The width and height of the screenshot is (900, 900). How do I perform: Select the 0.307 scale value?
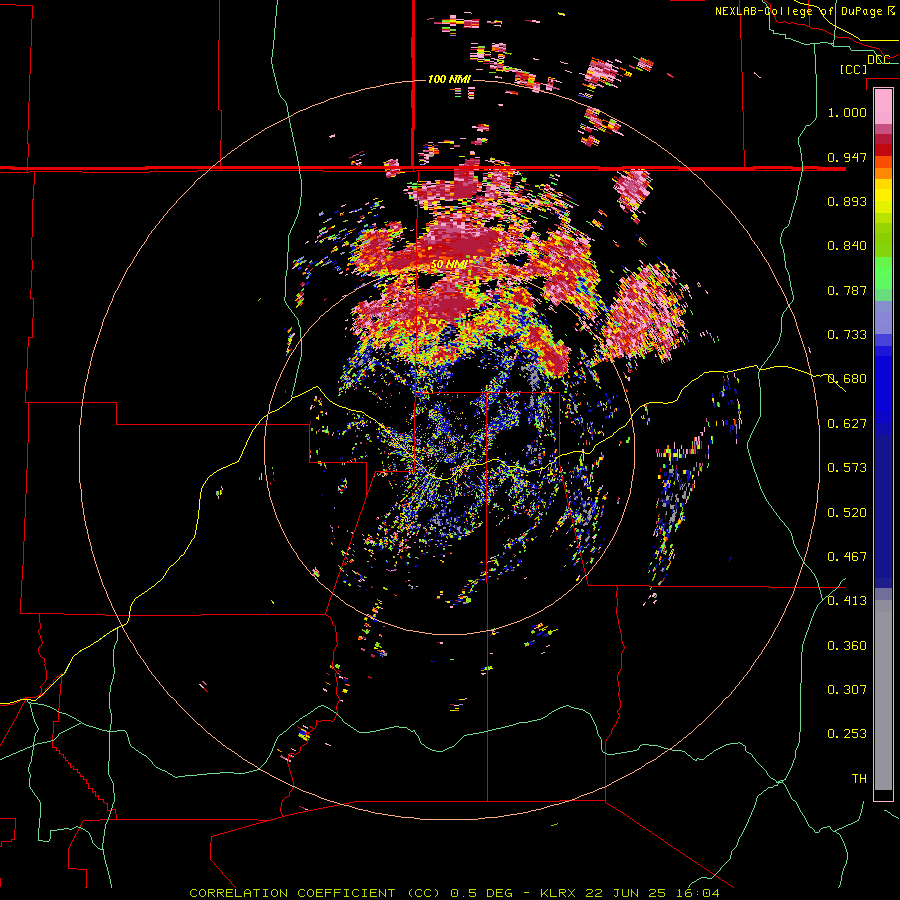[847, 689]
